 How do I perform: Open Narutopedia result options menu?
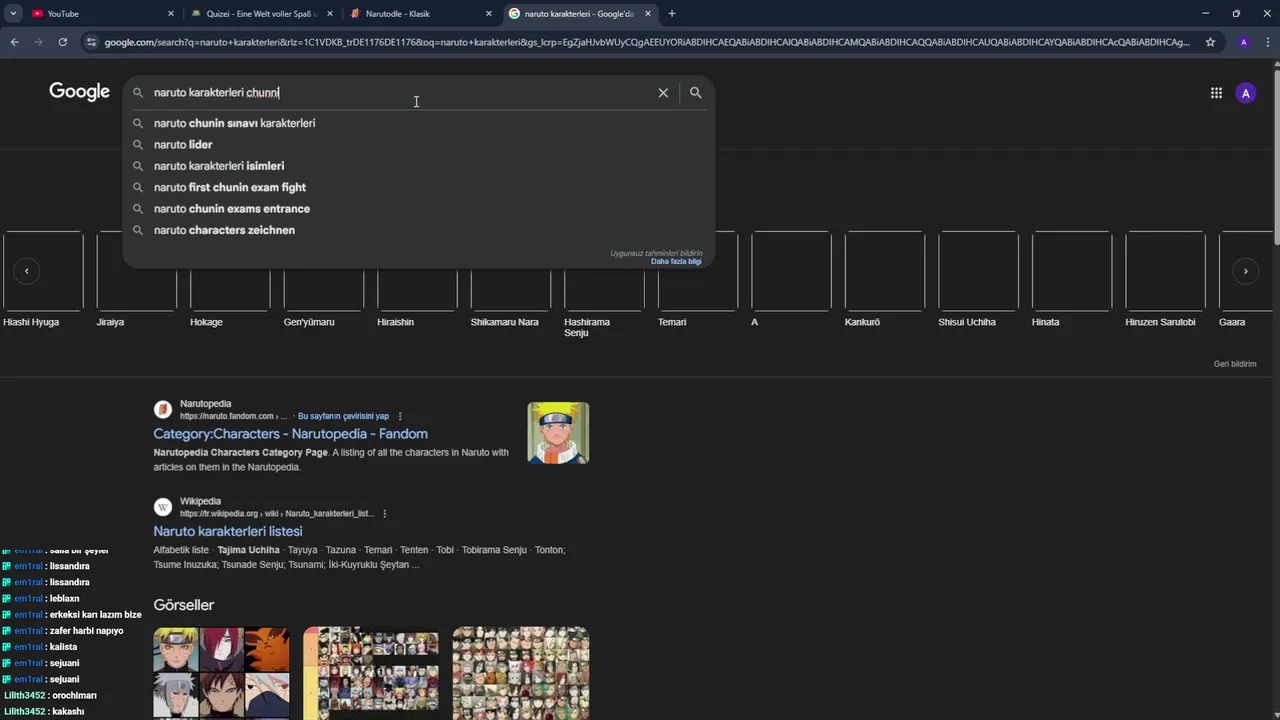click(400, 416)
